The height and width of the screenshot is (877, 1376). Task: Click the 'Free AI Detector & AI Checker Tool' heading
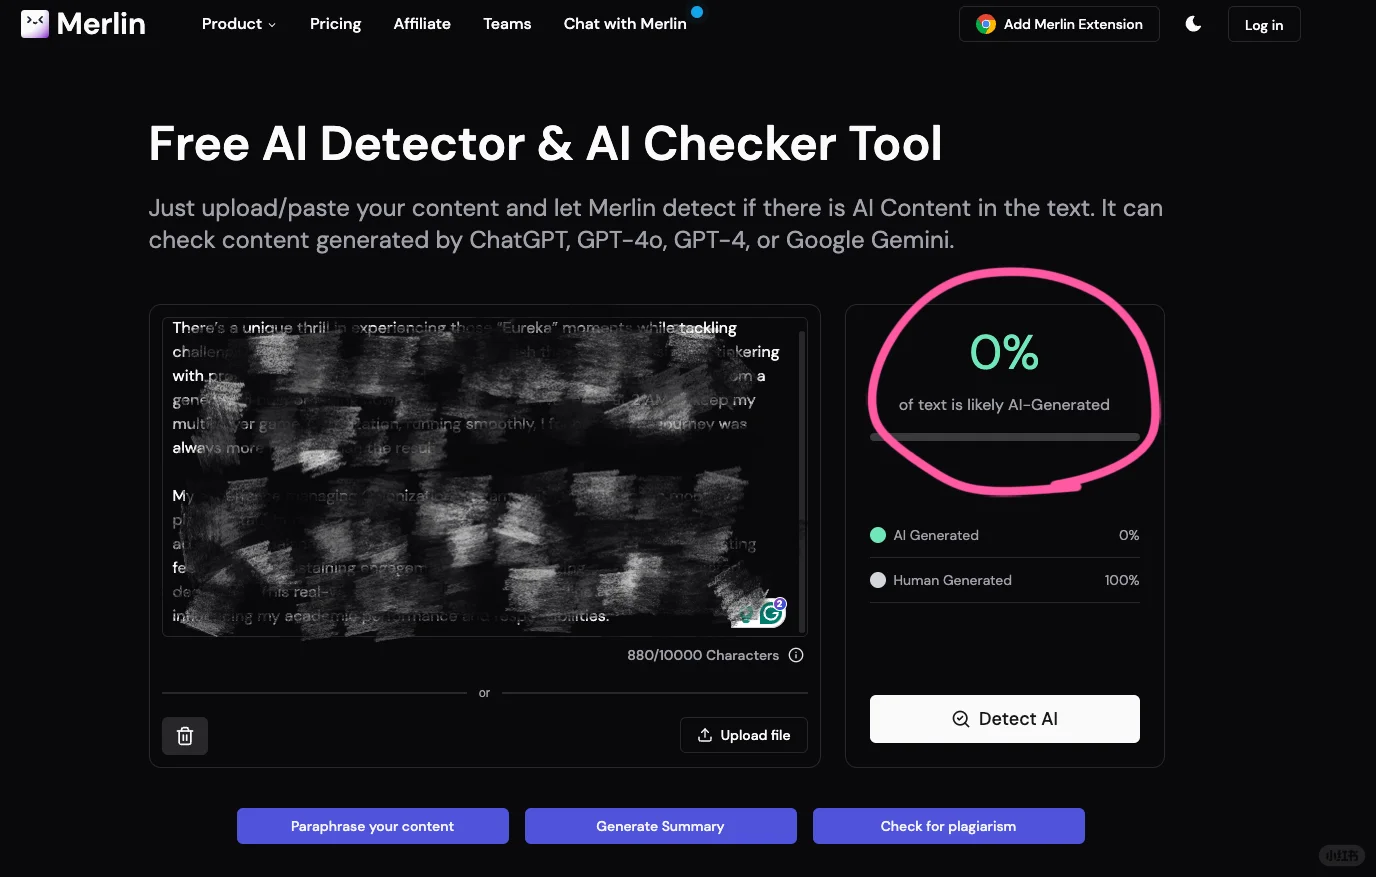point(546,144)
